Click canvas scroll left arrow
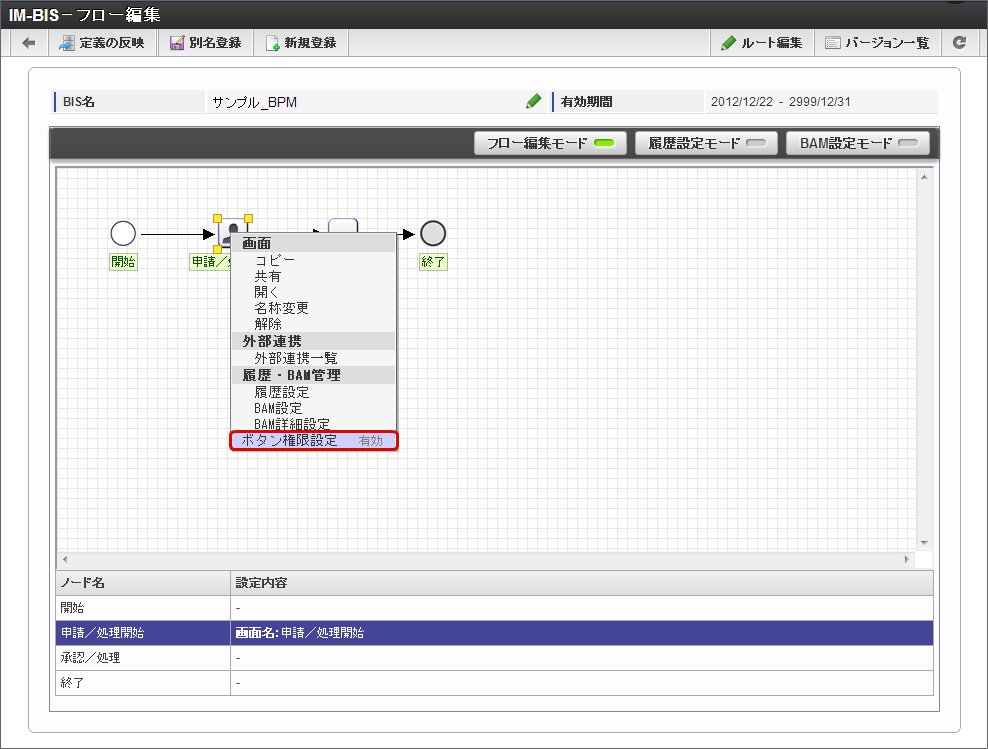 [64, 559]
